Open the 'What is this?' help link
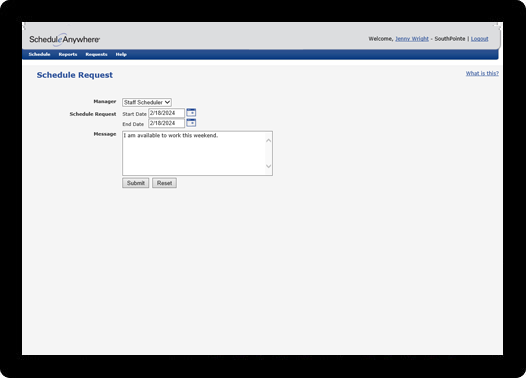Screen dimensions: 526x378 (482, 73)
